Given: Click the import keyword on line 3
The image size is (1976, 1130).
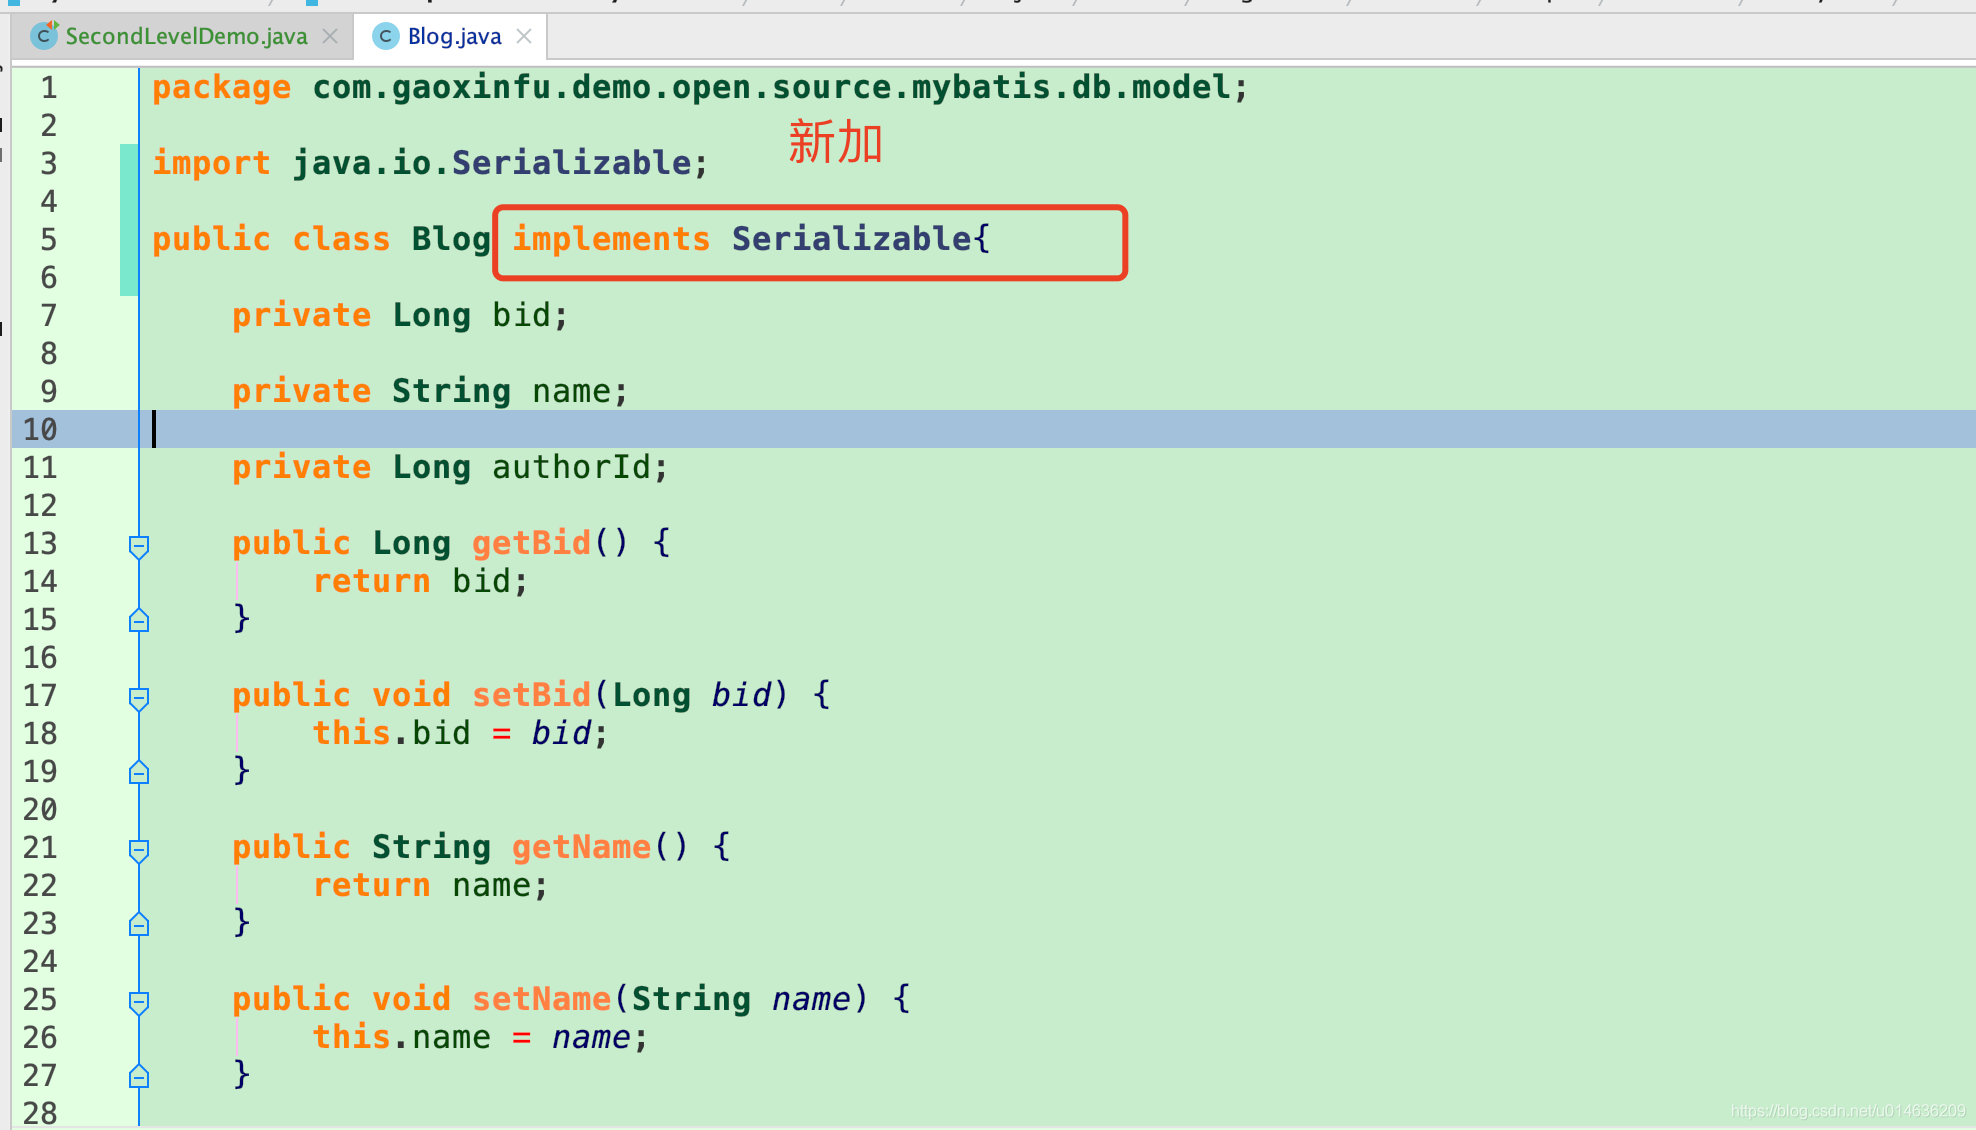Looking at the screenshot, I should pyautogui.click(x=212, y=163).
